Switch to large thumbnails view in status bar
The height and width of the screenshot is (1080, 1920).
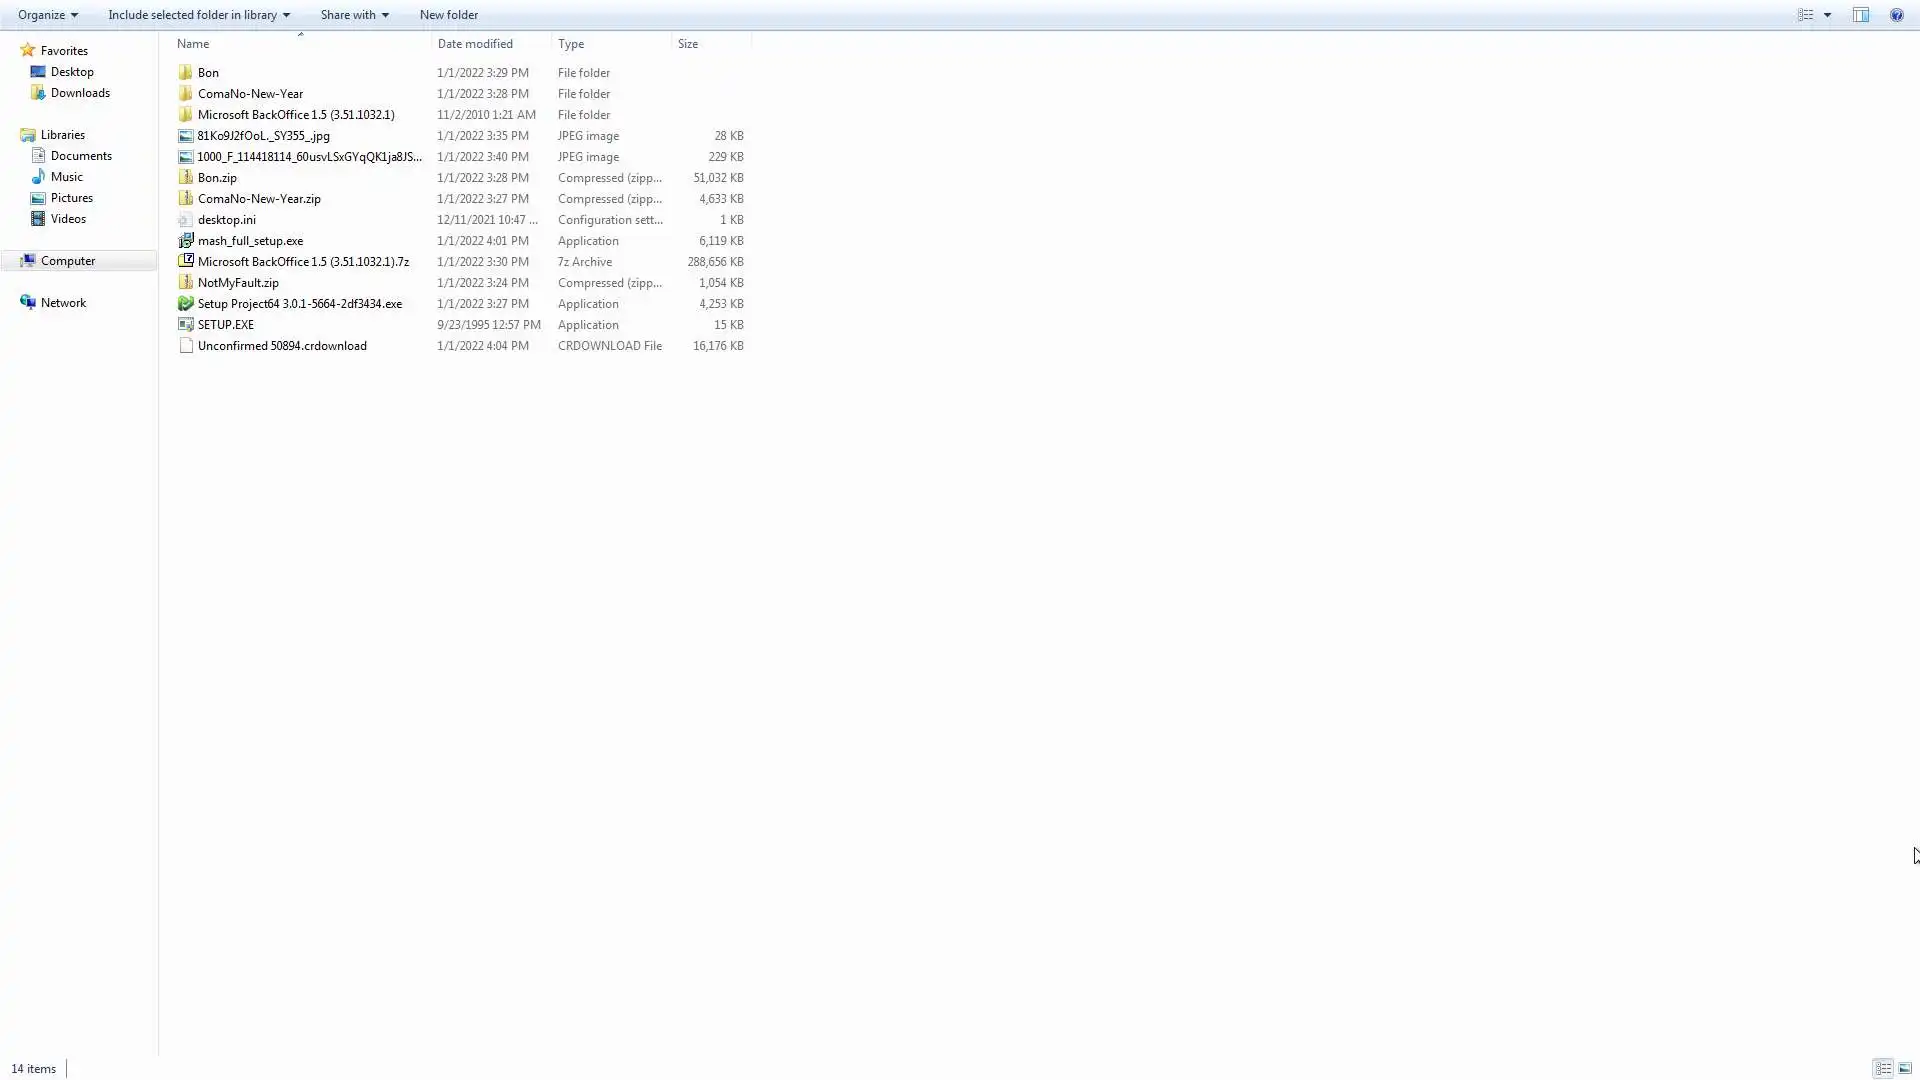coord(1905,1068)
